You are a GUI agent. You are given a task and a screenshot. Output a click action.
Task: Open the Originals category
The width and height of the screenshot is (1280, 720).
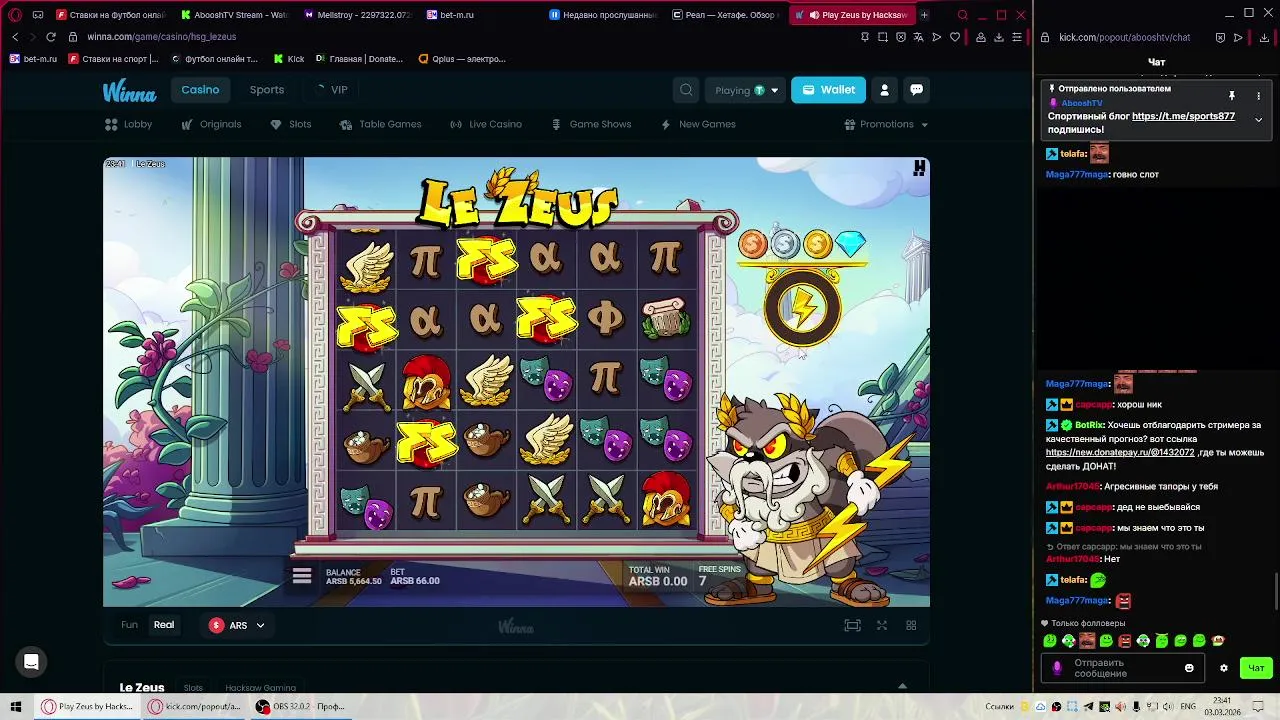click(x=211, y=124)
